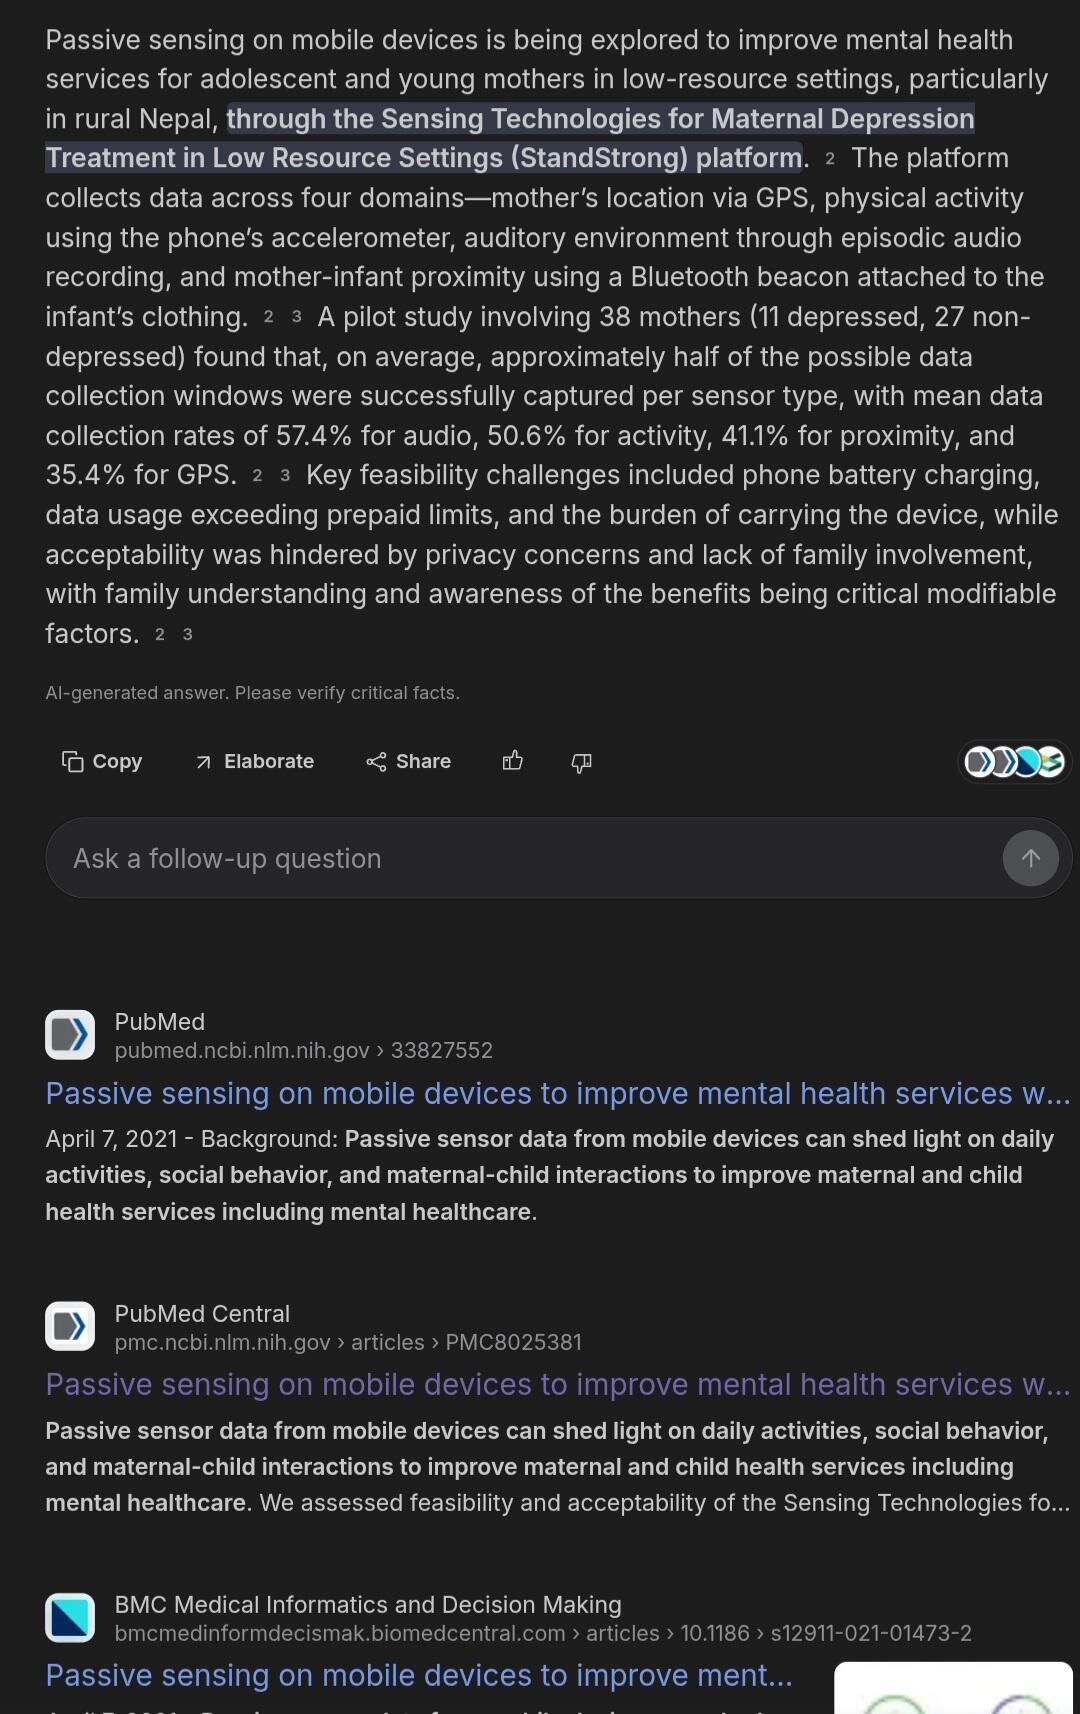Screen dimensions: 1080x1714
Task: Click the PubMed Central favicon icon
Action: [x=70, y=1326]
